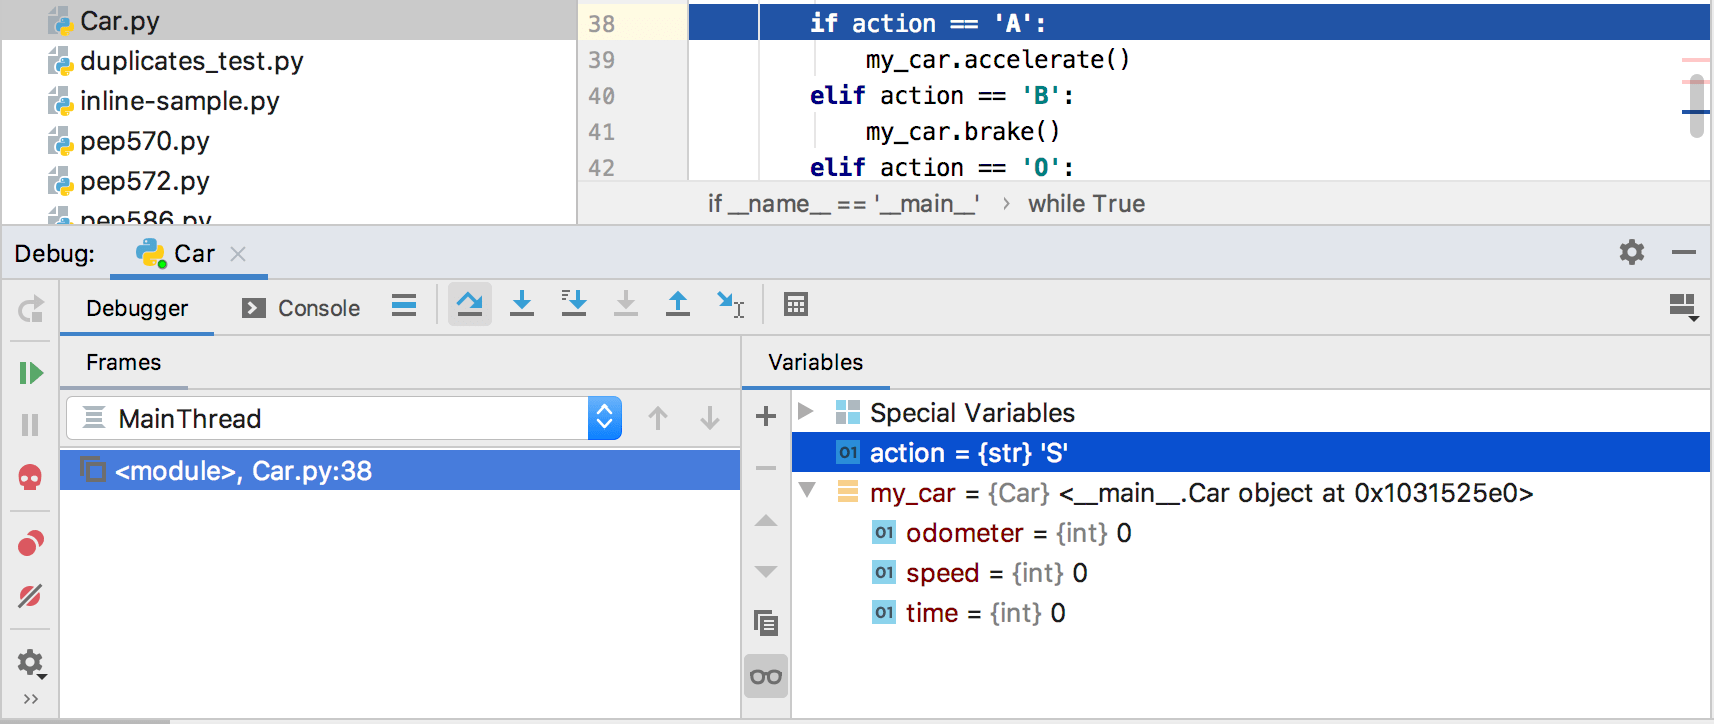Viewport: 1714px width, 724px height.
Task: Click the Step Over button
Action: [x=470, y=304]
